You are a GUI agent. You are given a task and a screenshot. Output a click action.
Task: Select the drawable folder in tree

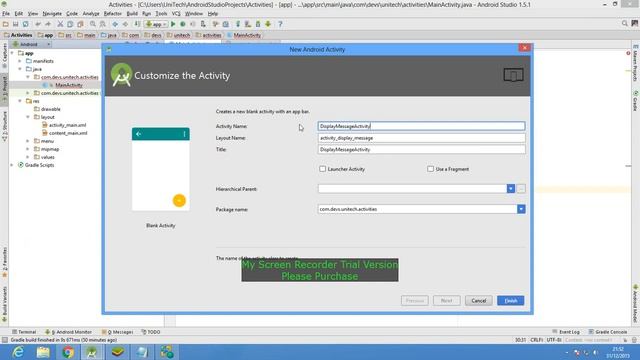pos(51,109)
